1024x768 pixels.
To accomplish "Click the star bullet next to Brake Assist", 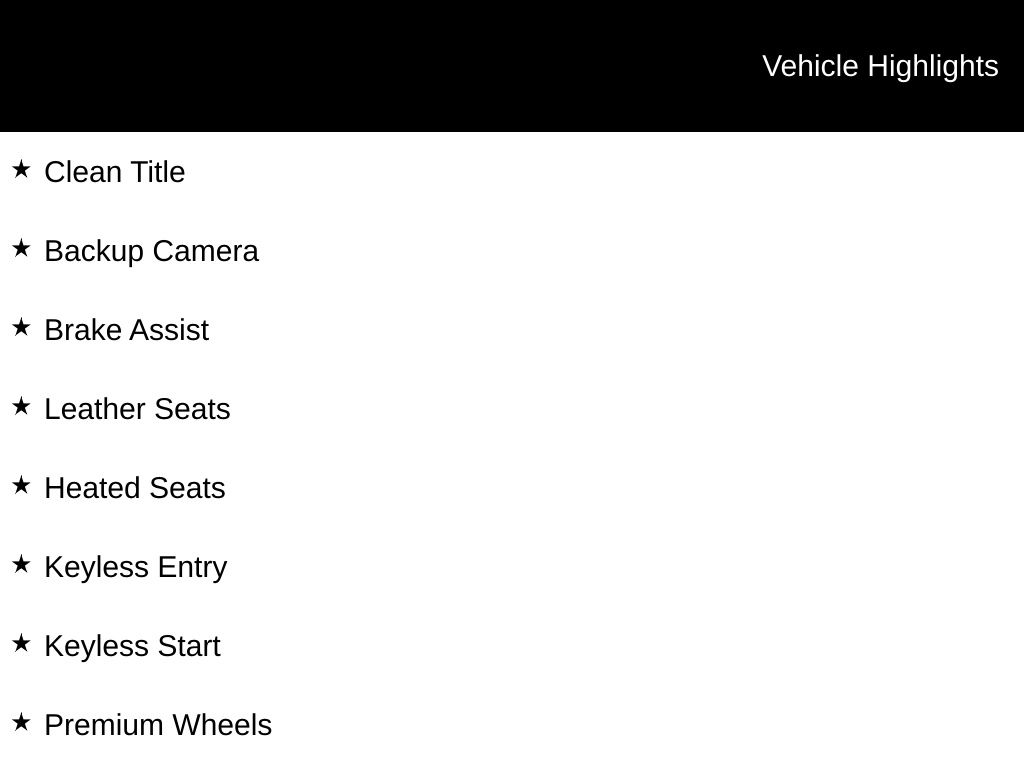I will coord(21,328).
